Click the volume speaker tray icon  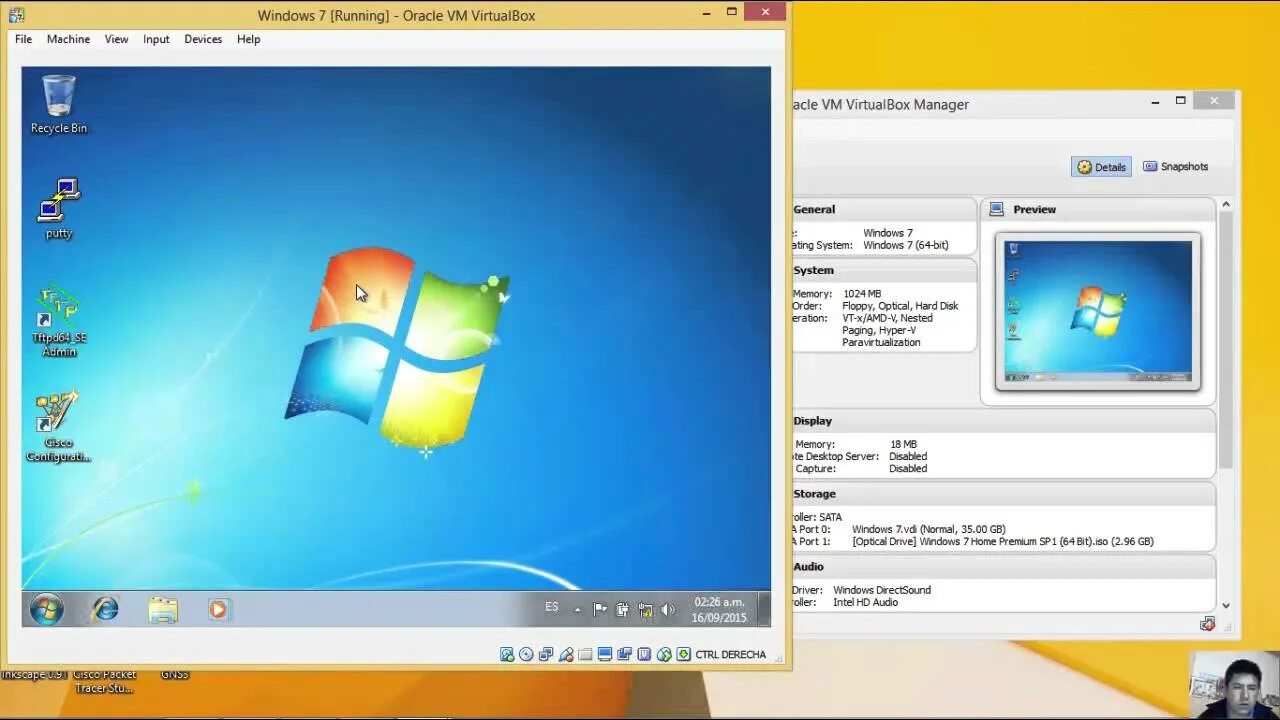pyautogui.click(x=668, y=609)
